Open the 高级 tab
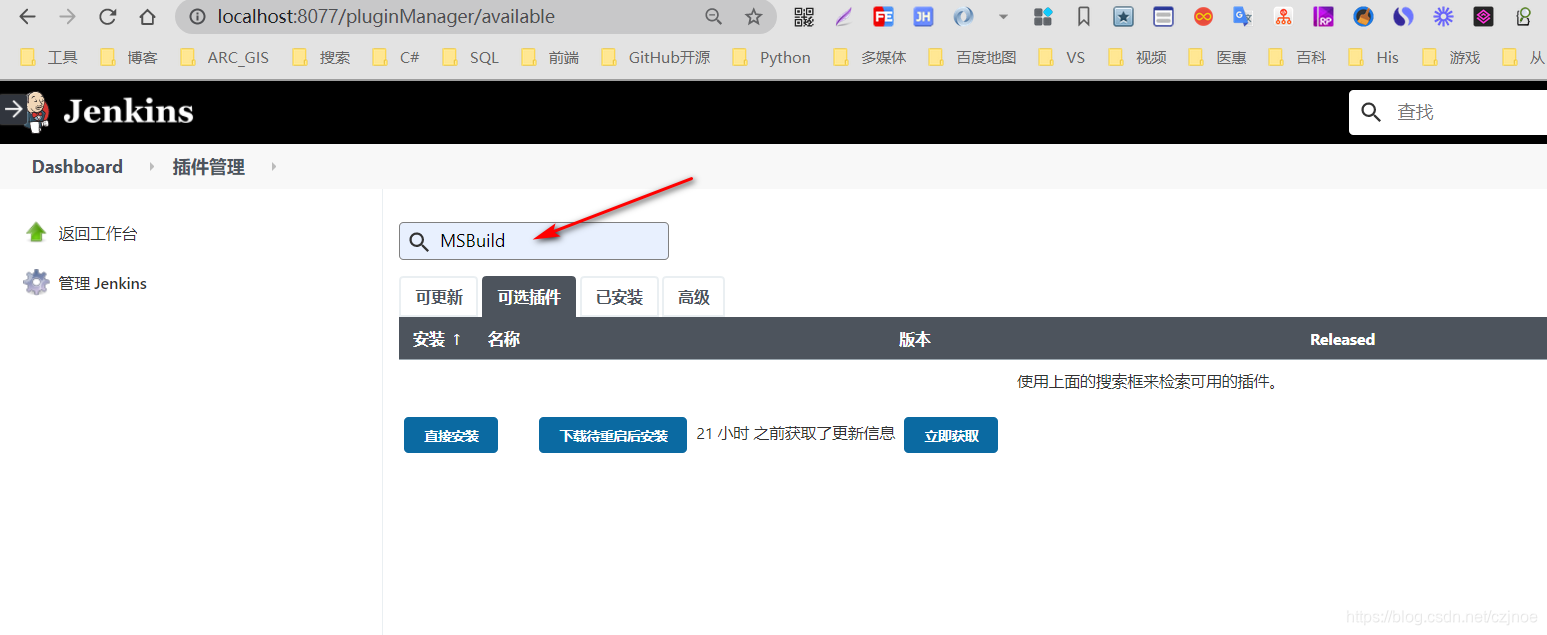The image size is (1547, 635). pyautogui.click(x=693, y=296)
